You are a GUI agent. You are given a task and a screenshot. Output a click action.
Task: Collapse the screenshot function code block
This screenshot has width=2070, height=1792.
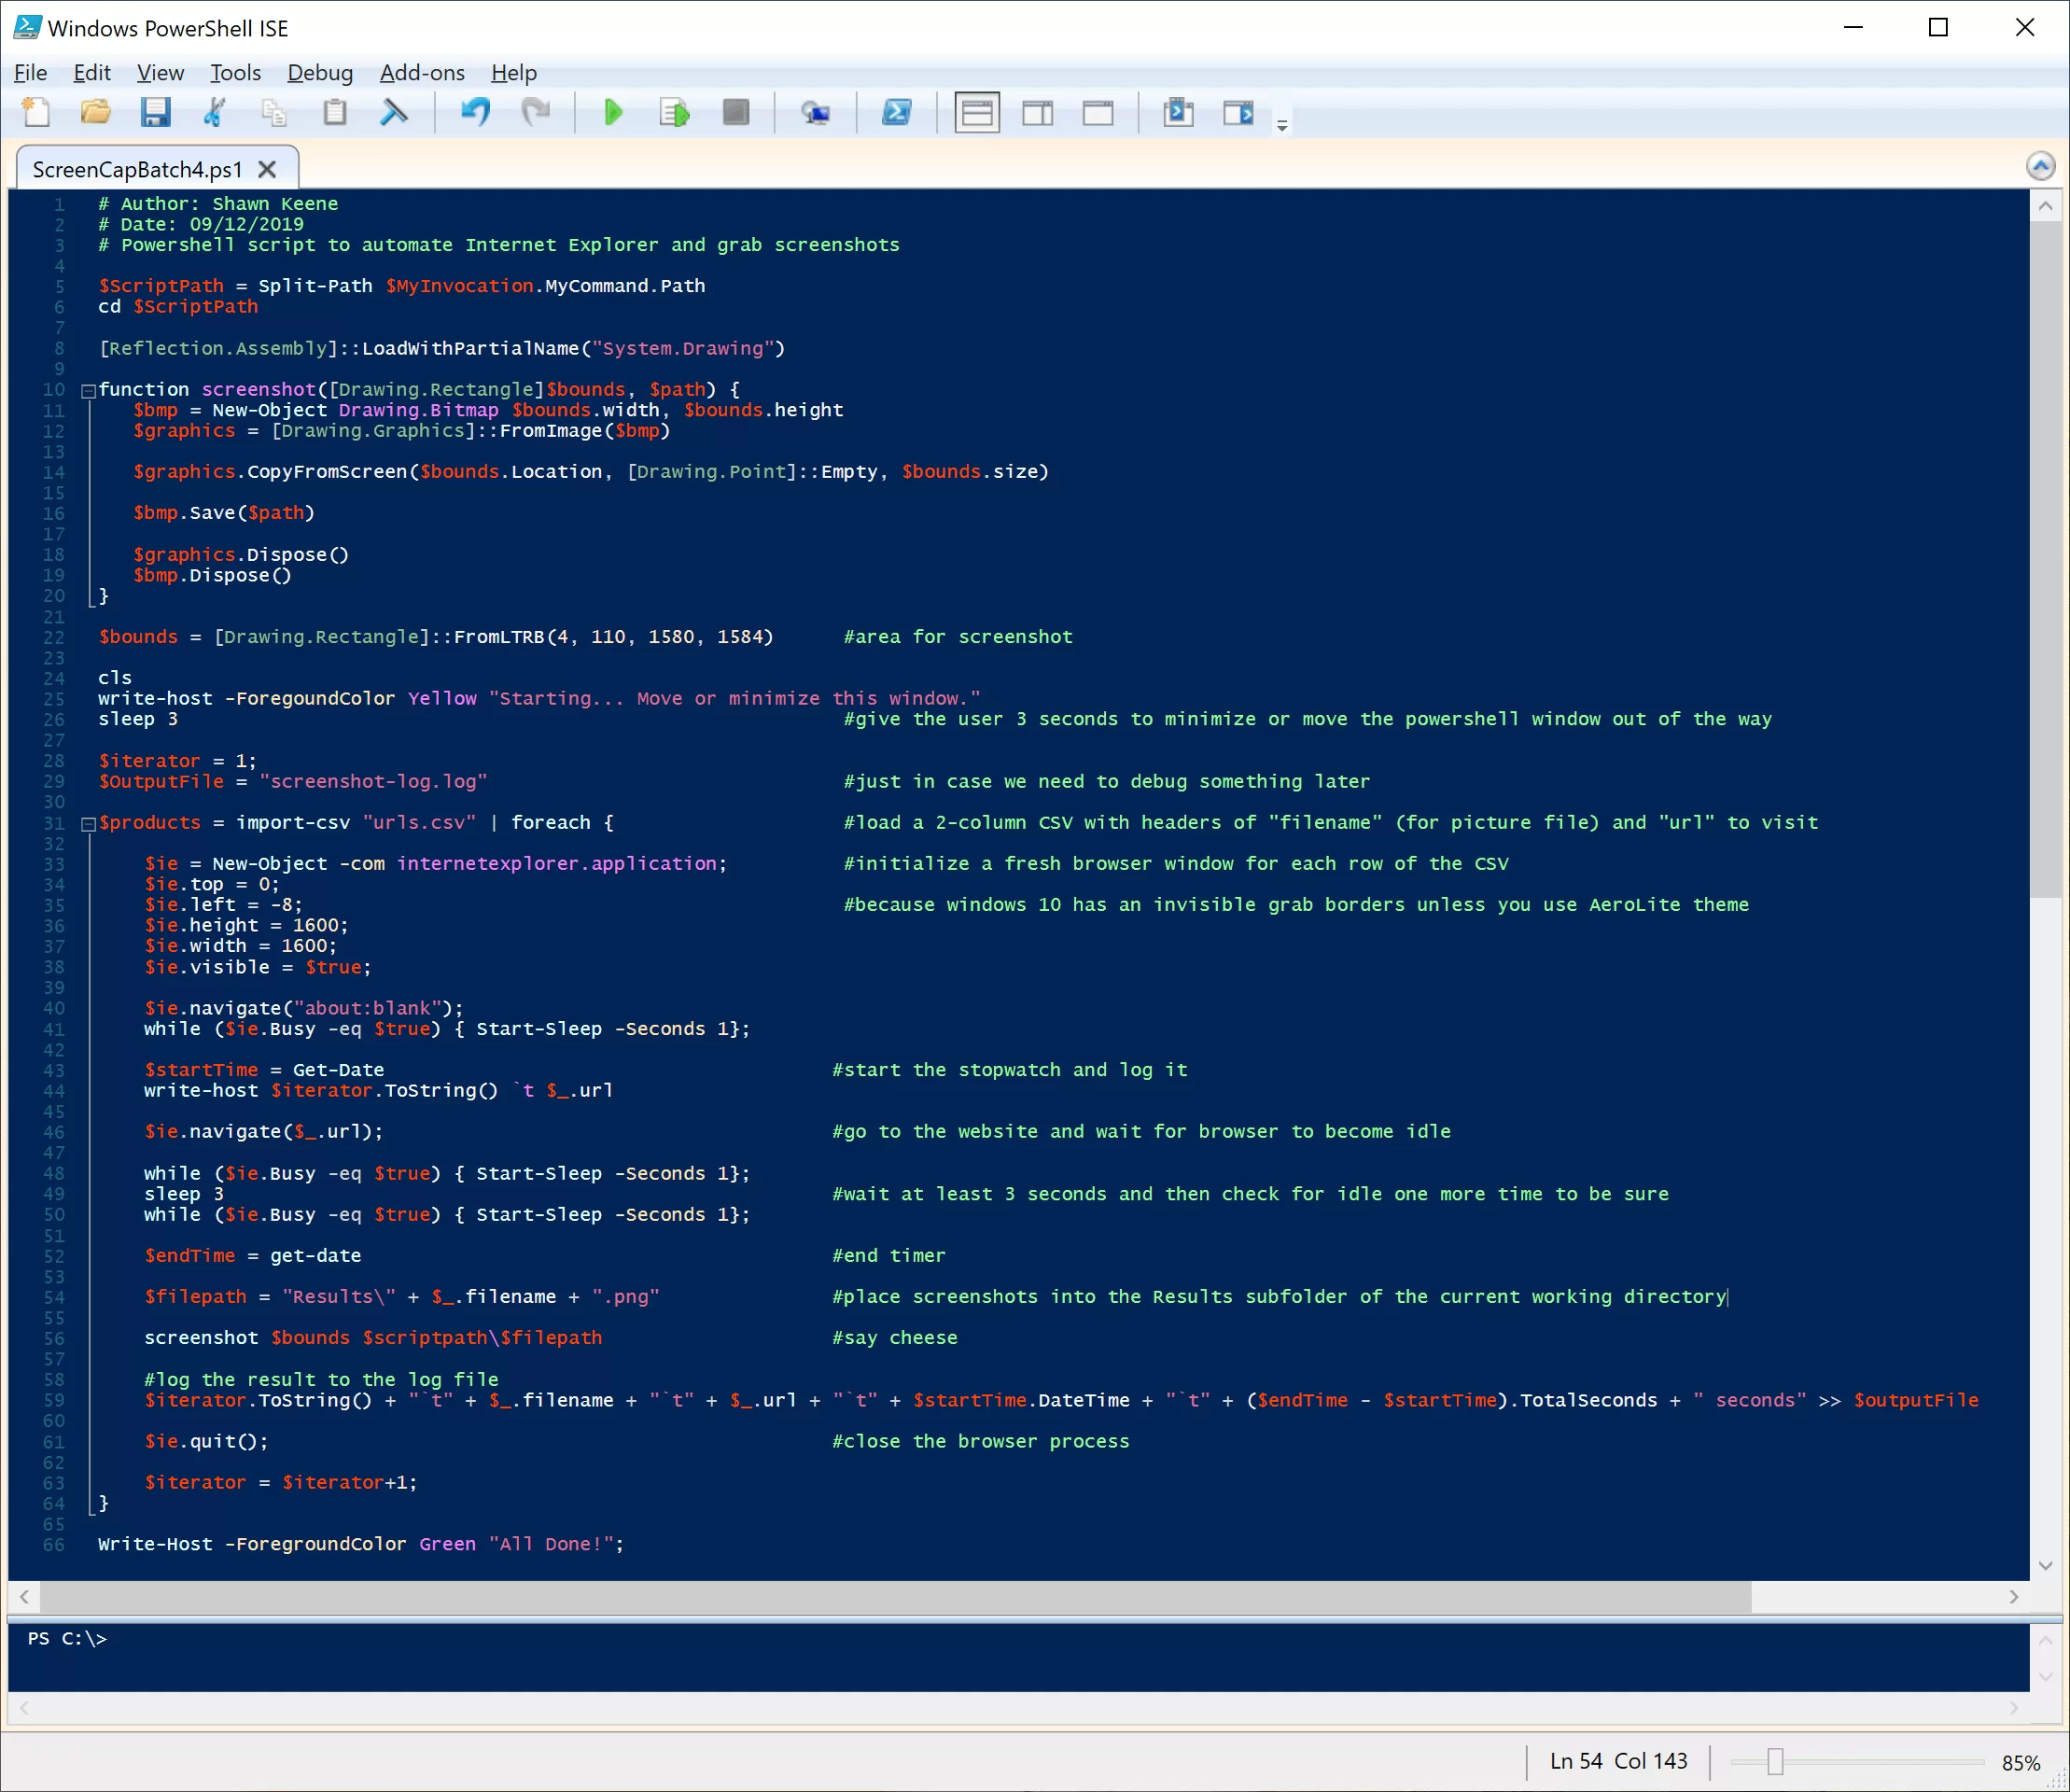[x=88, y=391]
